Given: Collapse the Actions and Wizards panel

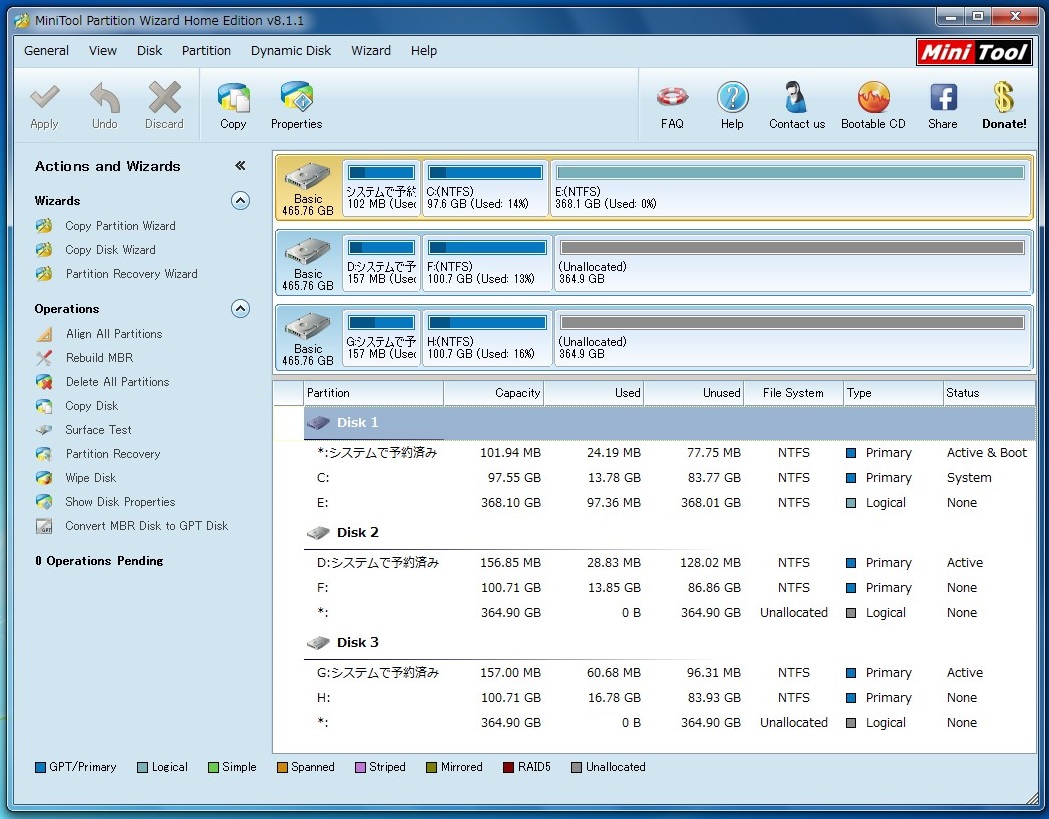Looking at the screenshot, I should point(240,166).
